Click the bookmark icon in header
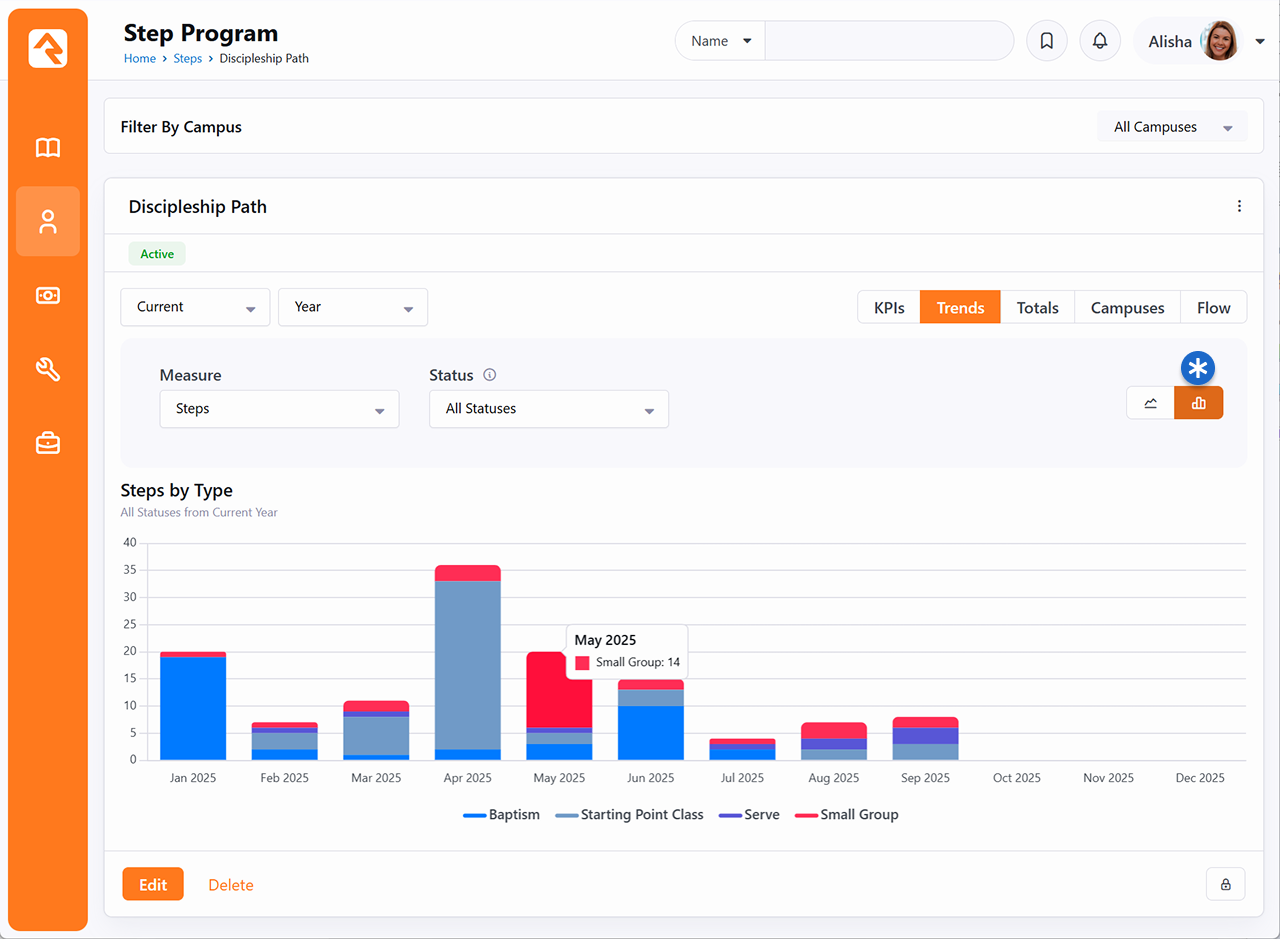 coord(1046,41)
